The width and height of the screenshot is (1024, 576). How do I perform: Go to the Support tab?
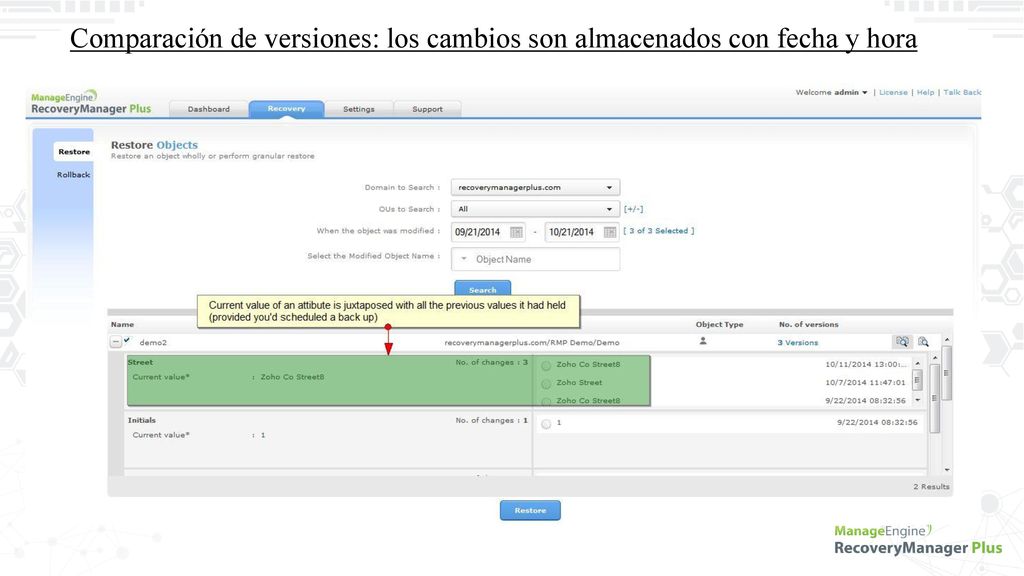coord(427,109)
